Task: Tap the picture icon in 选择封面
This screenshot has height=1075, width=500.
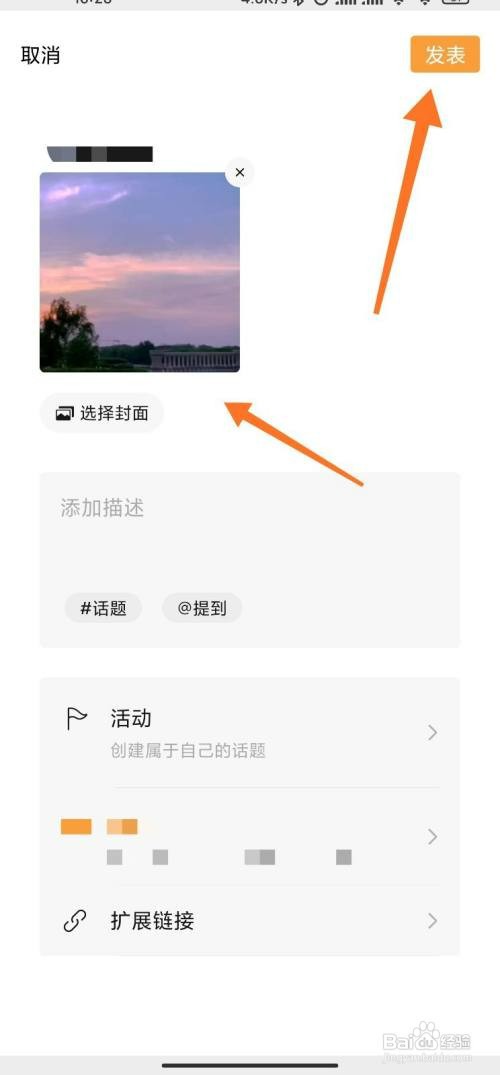Action: point(64,413)
